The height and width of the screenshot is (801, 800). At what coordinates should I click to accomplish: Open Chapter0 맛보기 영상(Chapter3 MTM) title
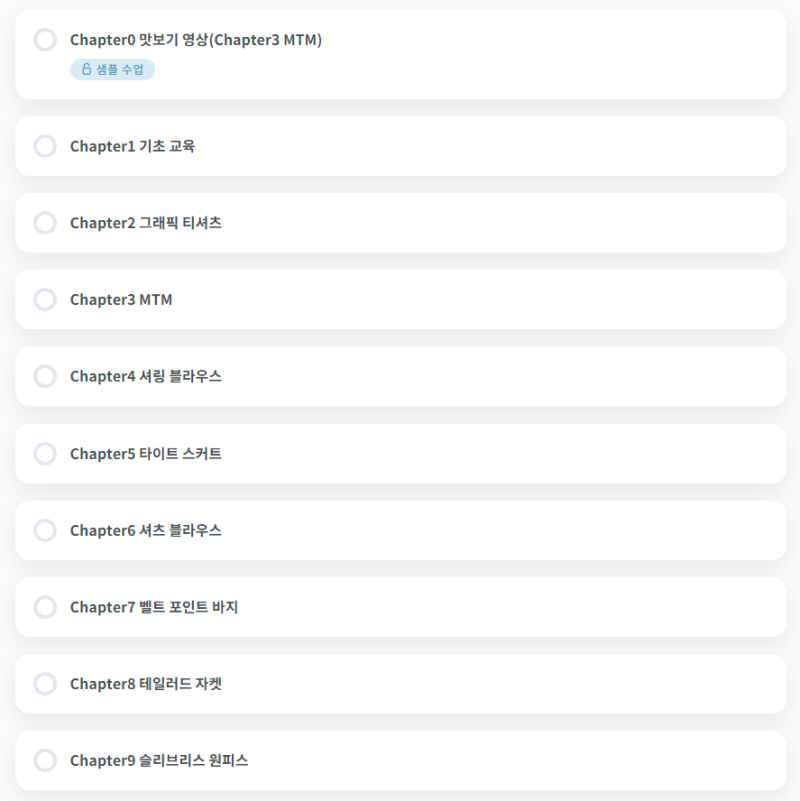click(x=196, y=40)
